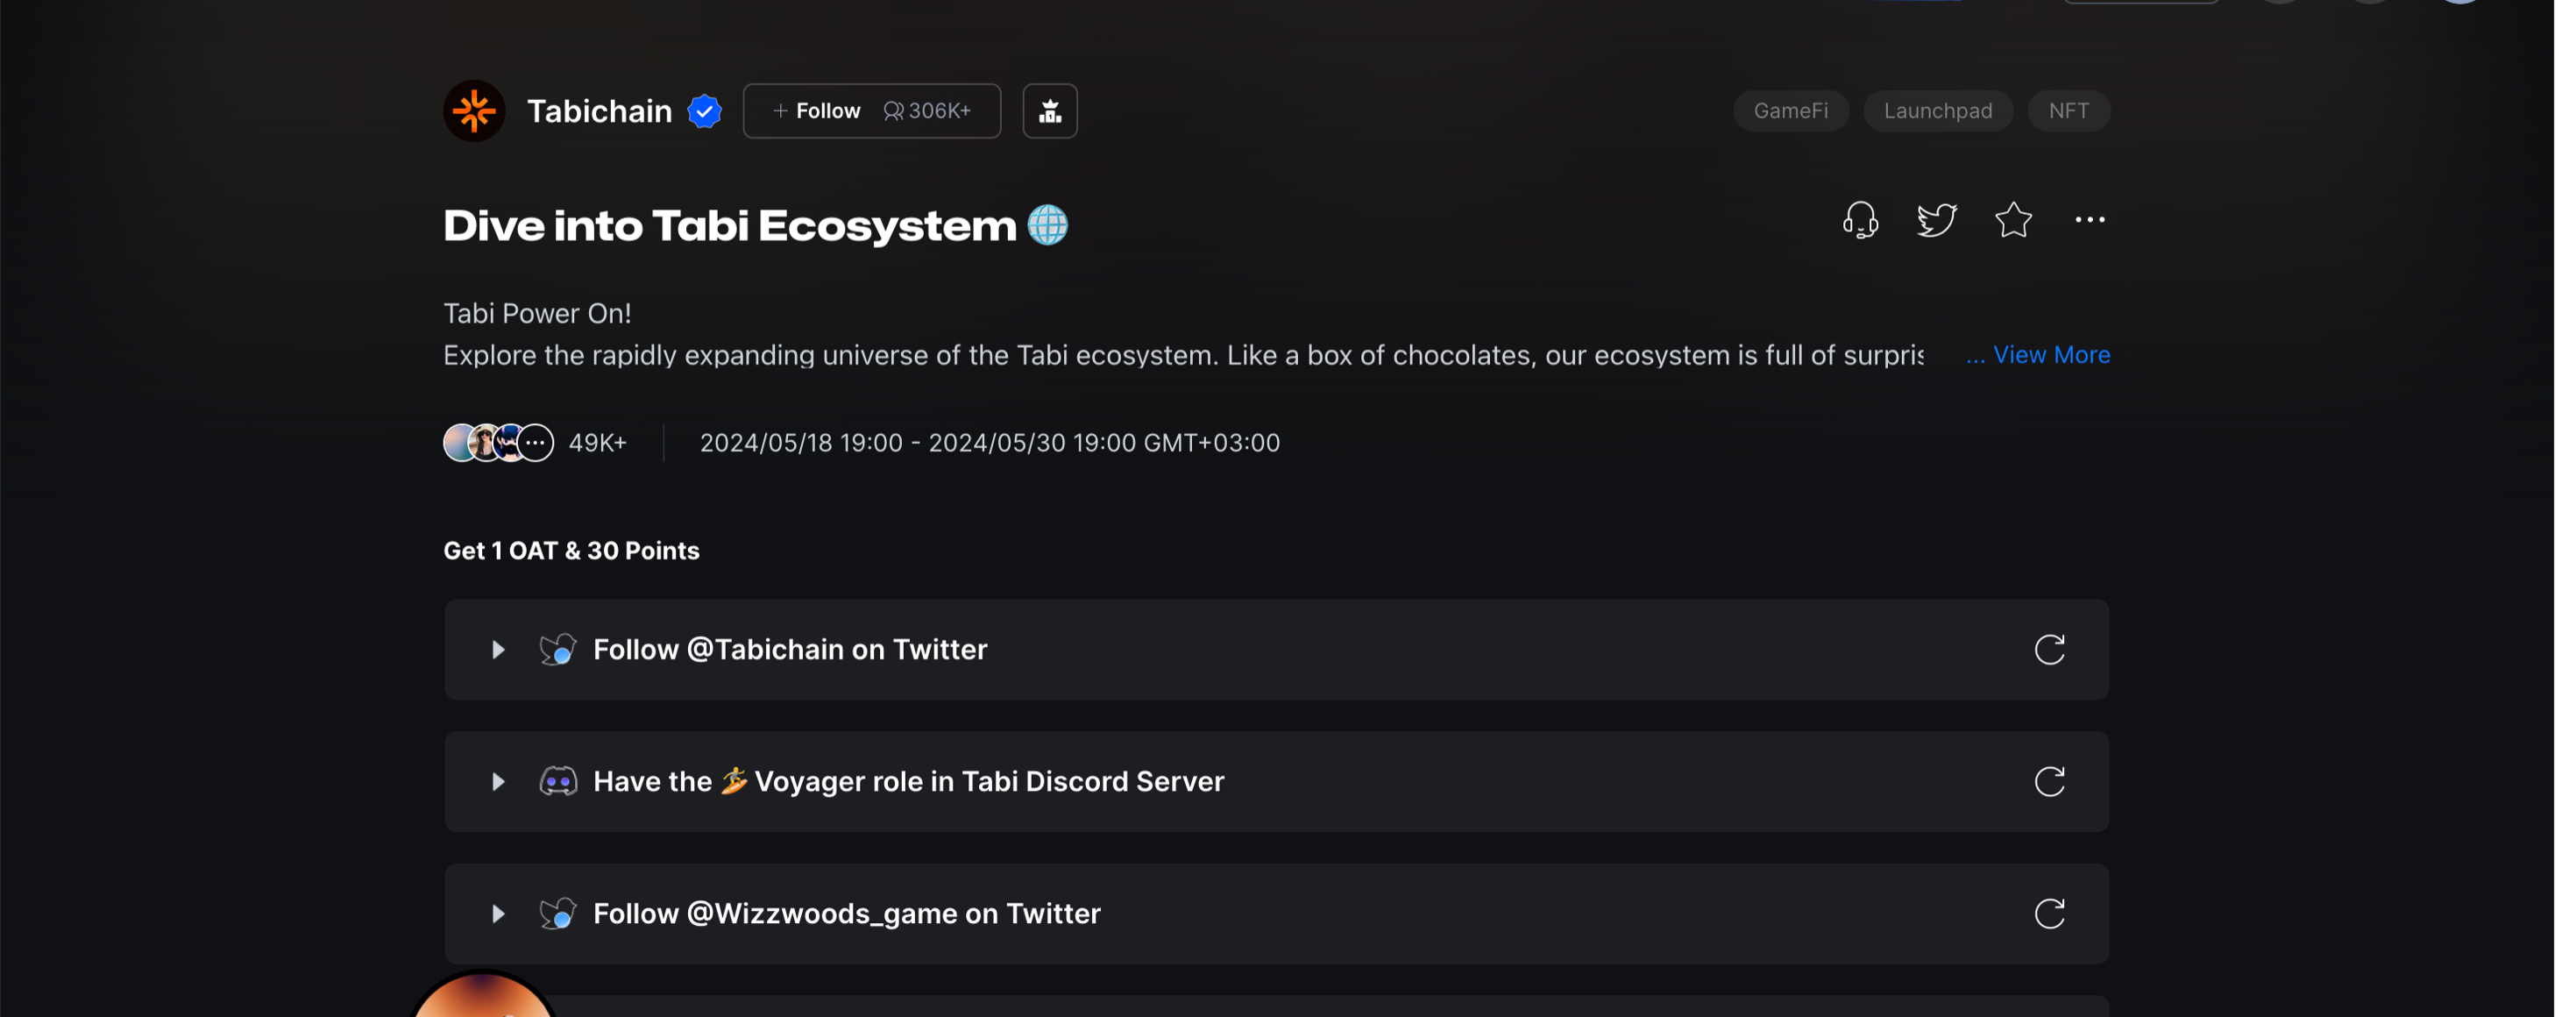Open the three-dot more options menu
This screenshot has width=2576, height=1017.
click(x=2089, y=220)
